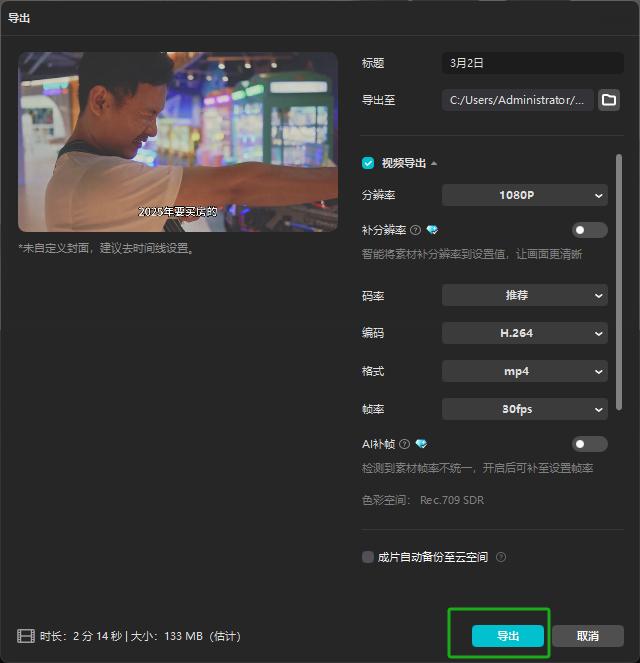Click 智能将素材补分辨率到设置值 description text
The height and width of the screenshot is (663, 640).
[472, 254]
